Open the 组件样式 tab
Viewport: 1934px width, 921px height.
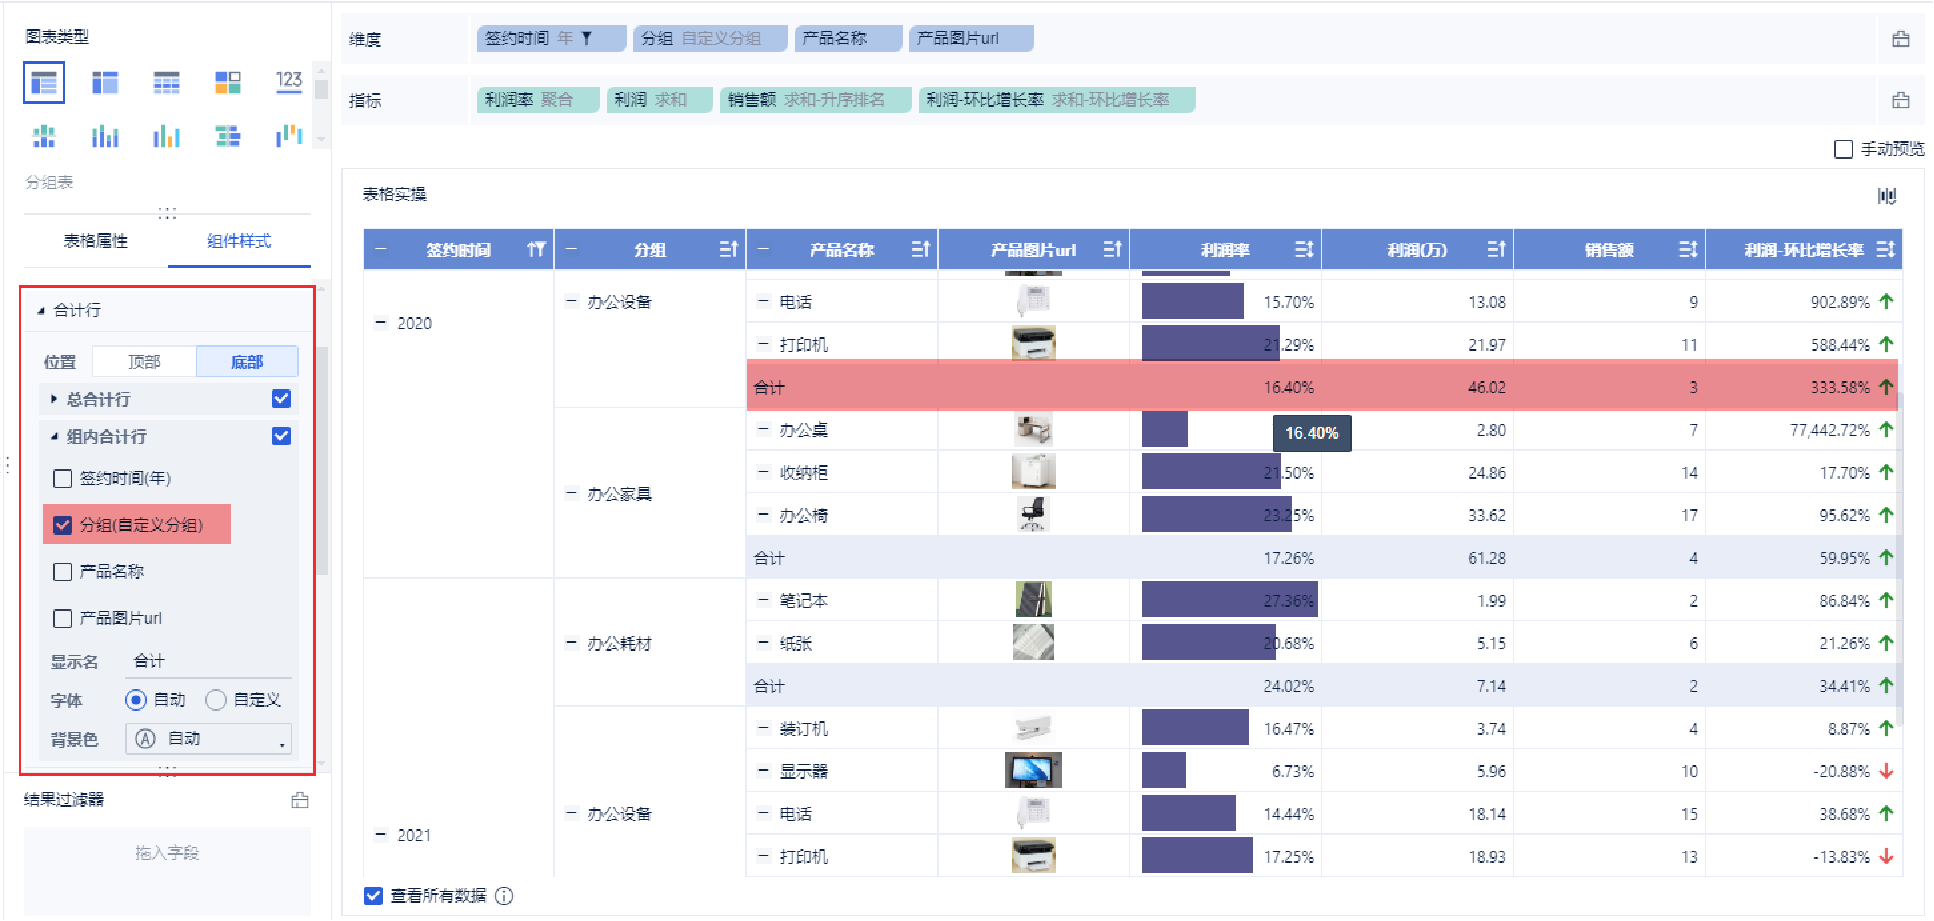pos(239,241)
